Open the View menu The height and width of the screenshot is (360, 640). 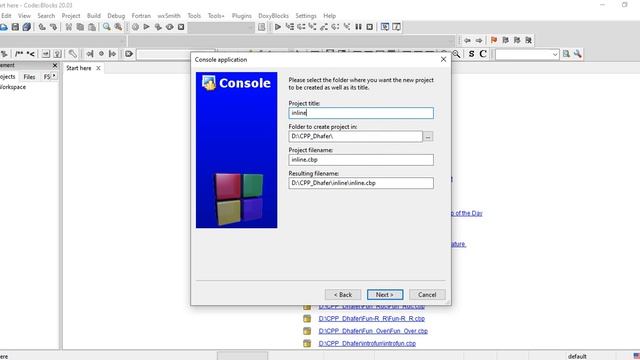pyautogui.click(x=24, y=16)
